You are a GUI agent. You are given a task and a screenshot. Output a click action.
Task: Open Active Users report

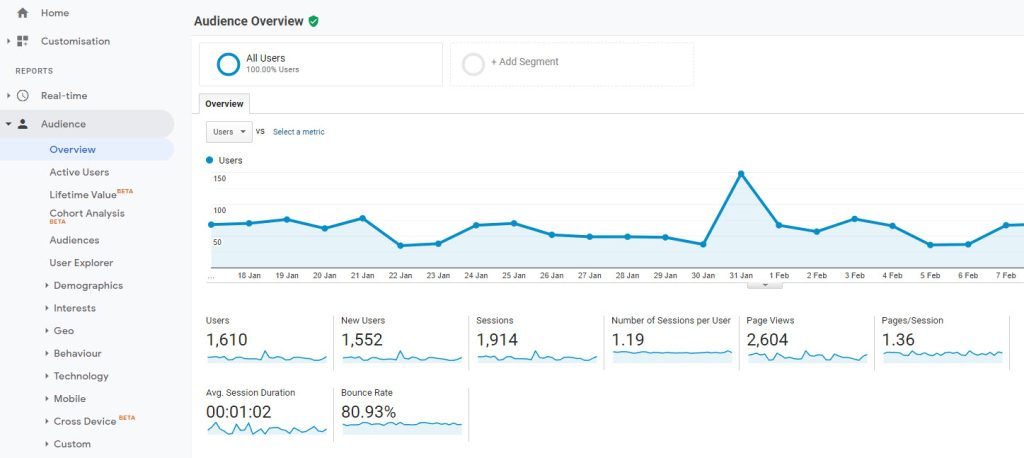(79, 172)
